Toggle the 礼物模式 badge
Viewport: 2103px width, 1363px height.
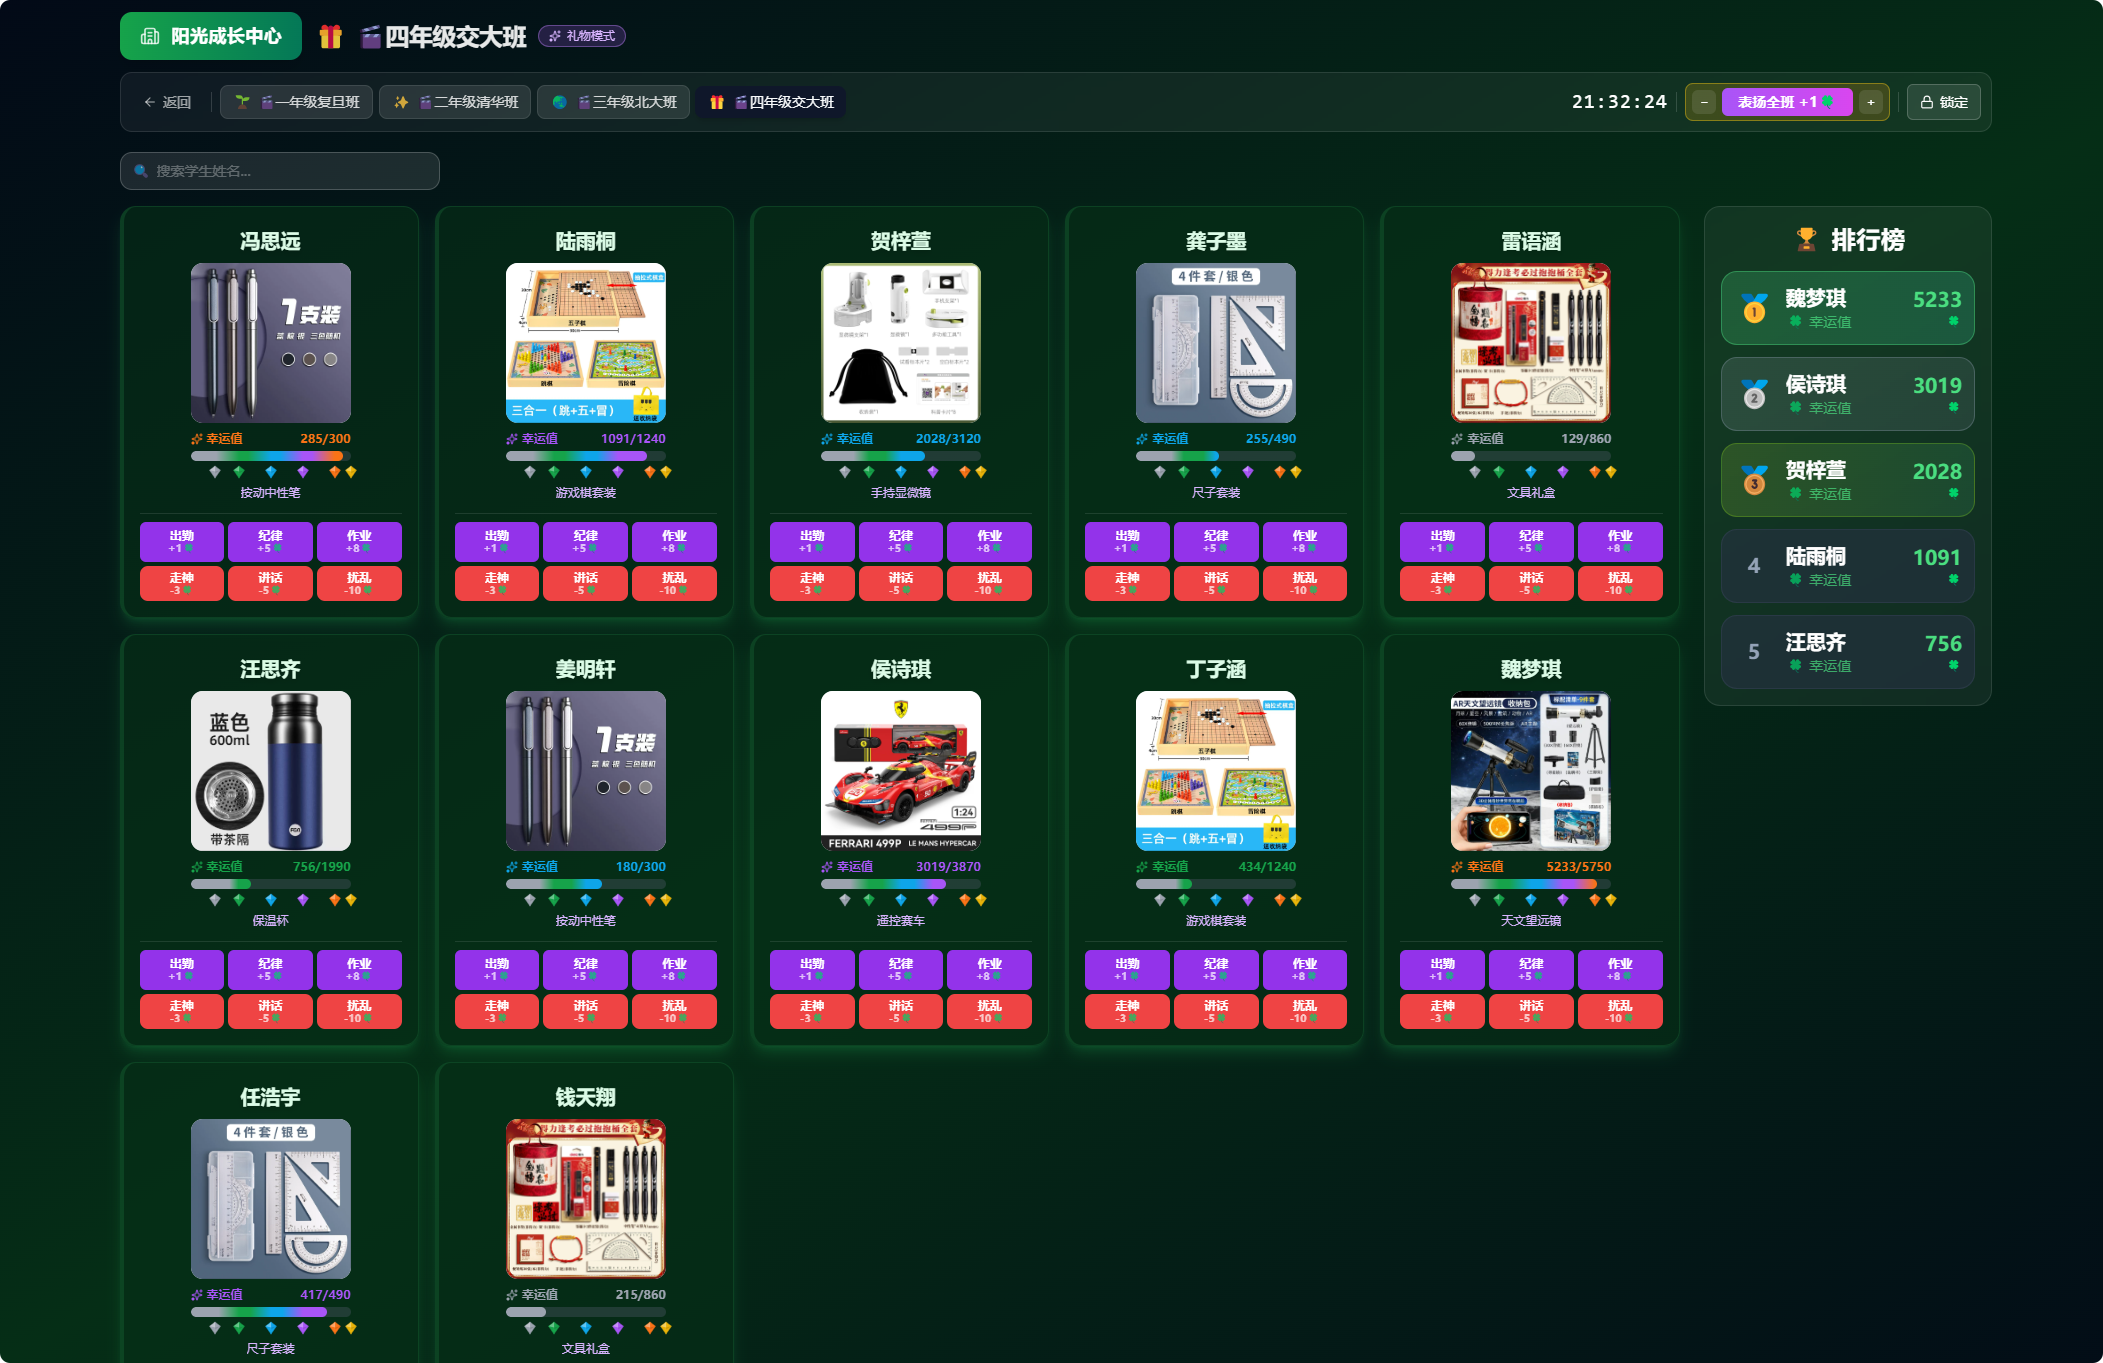(582, 36)
